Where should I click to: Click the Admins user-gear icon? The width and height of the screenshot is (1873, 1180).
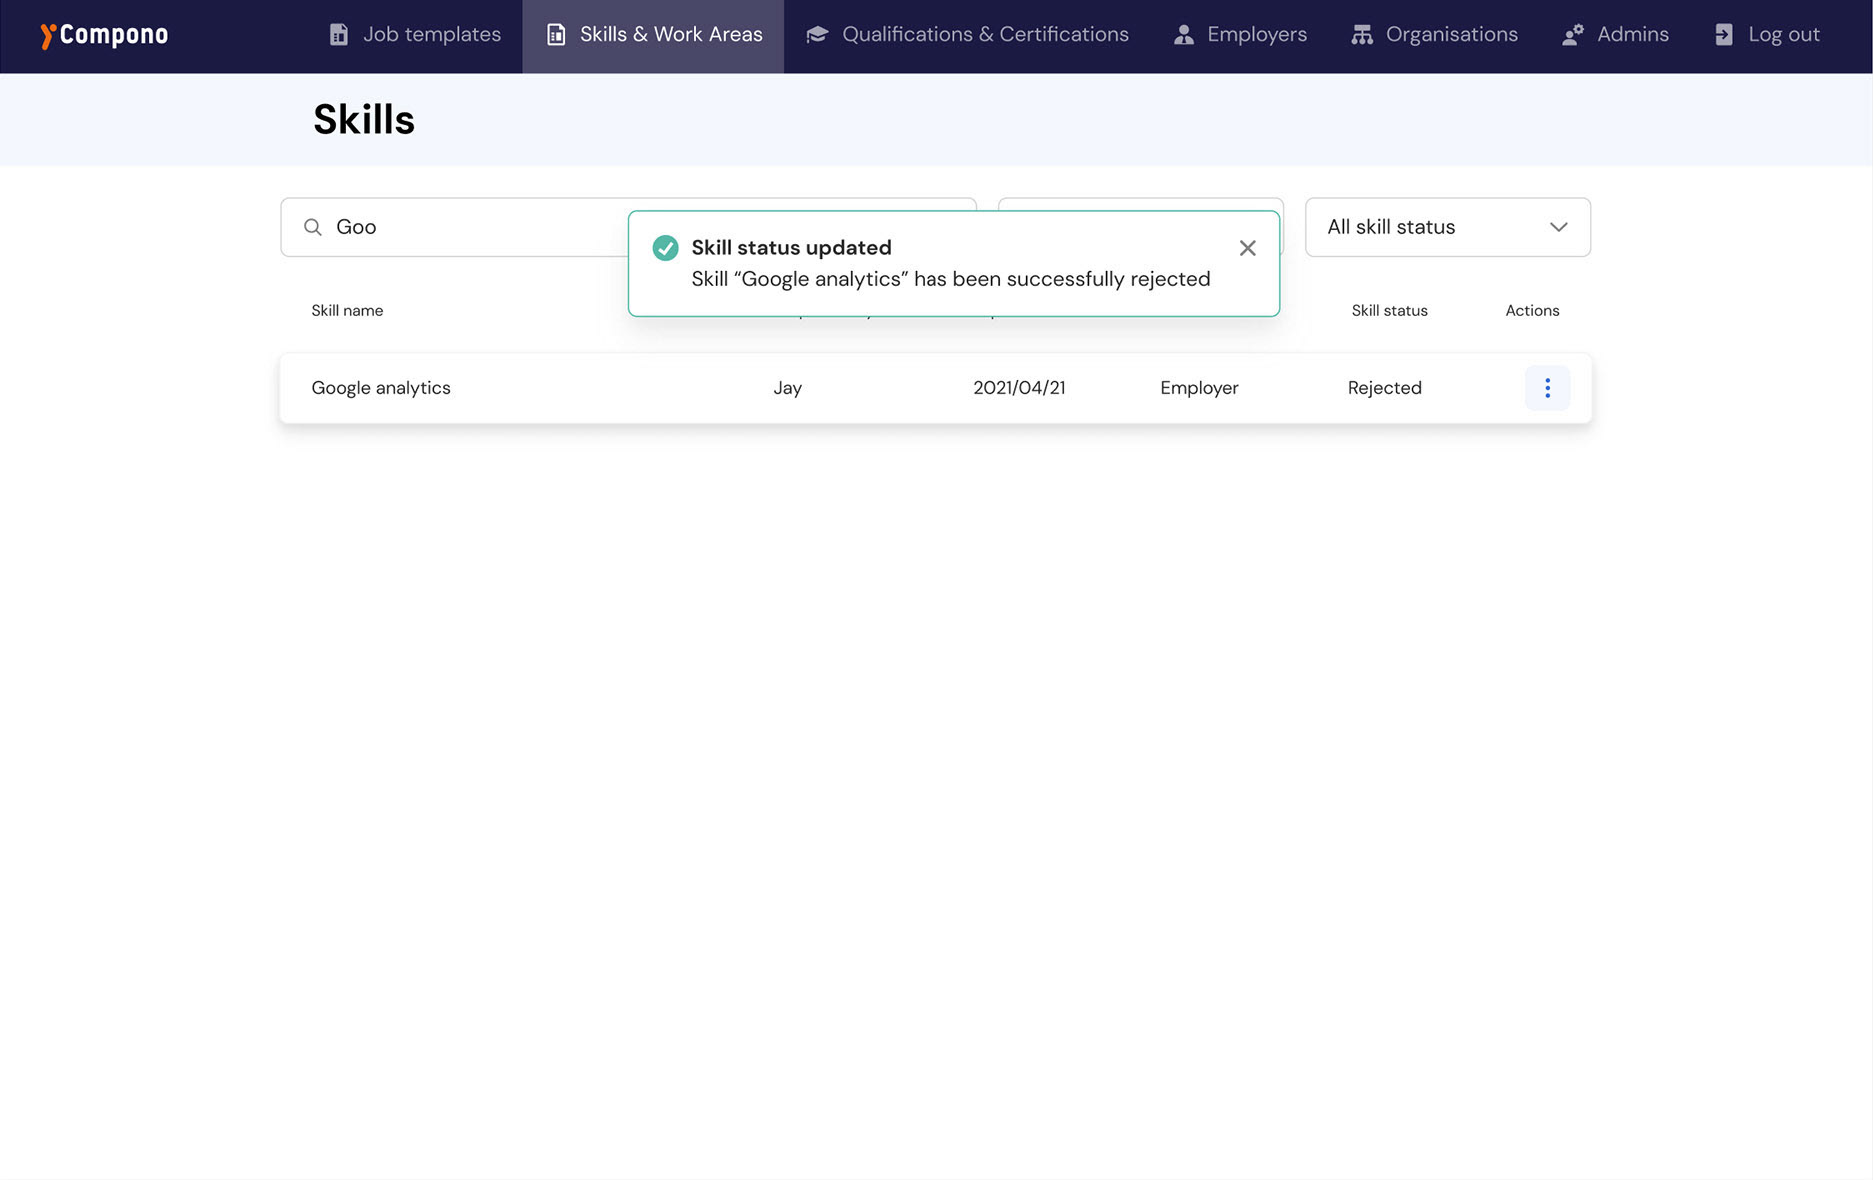point(1573,35)
